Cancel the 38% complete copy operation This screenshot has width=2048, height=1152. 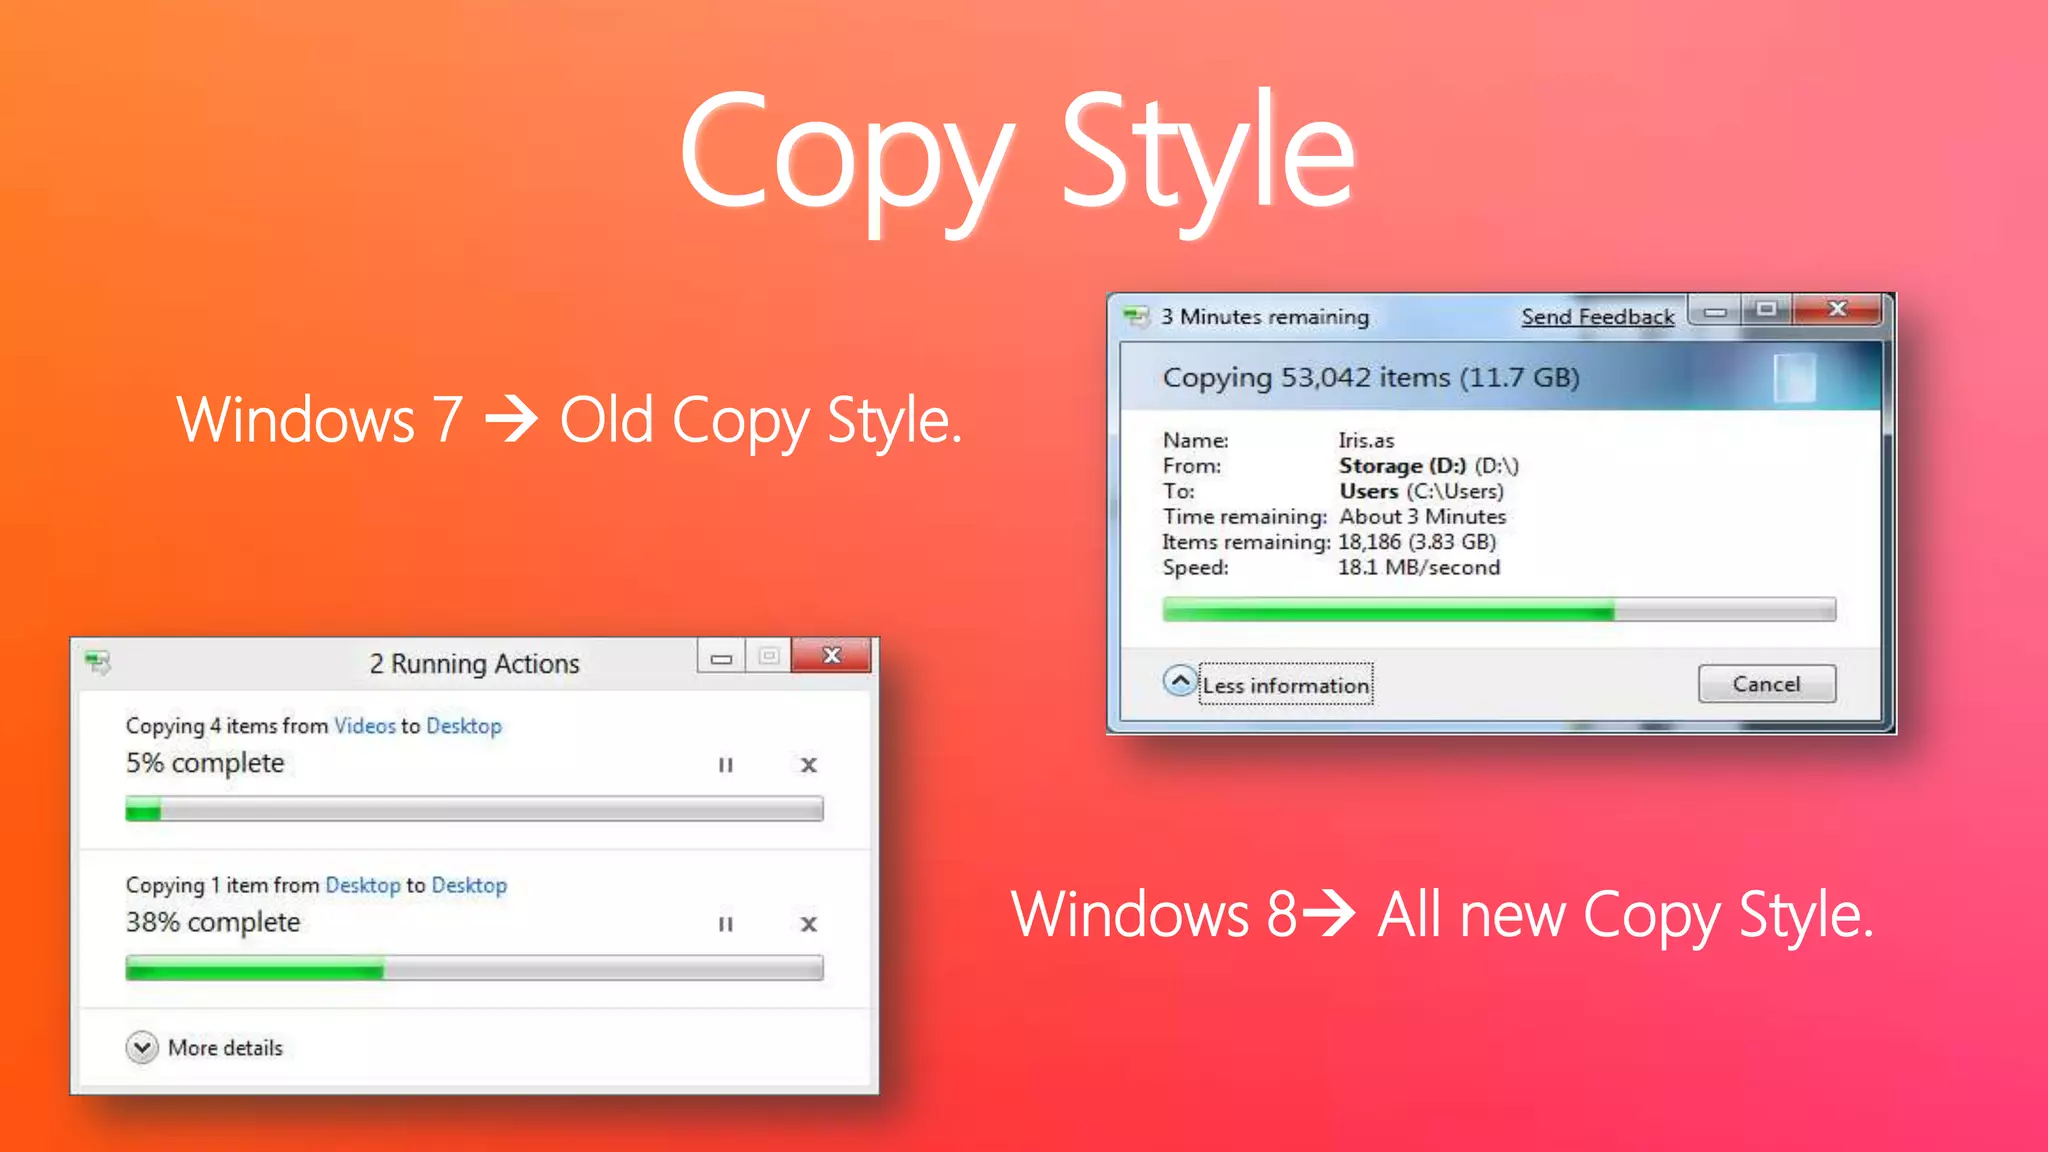tap(809, 924)
